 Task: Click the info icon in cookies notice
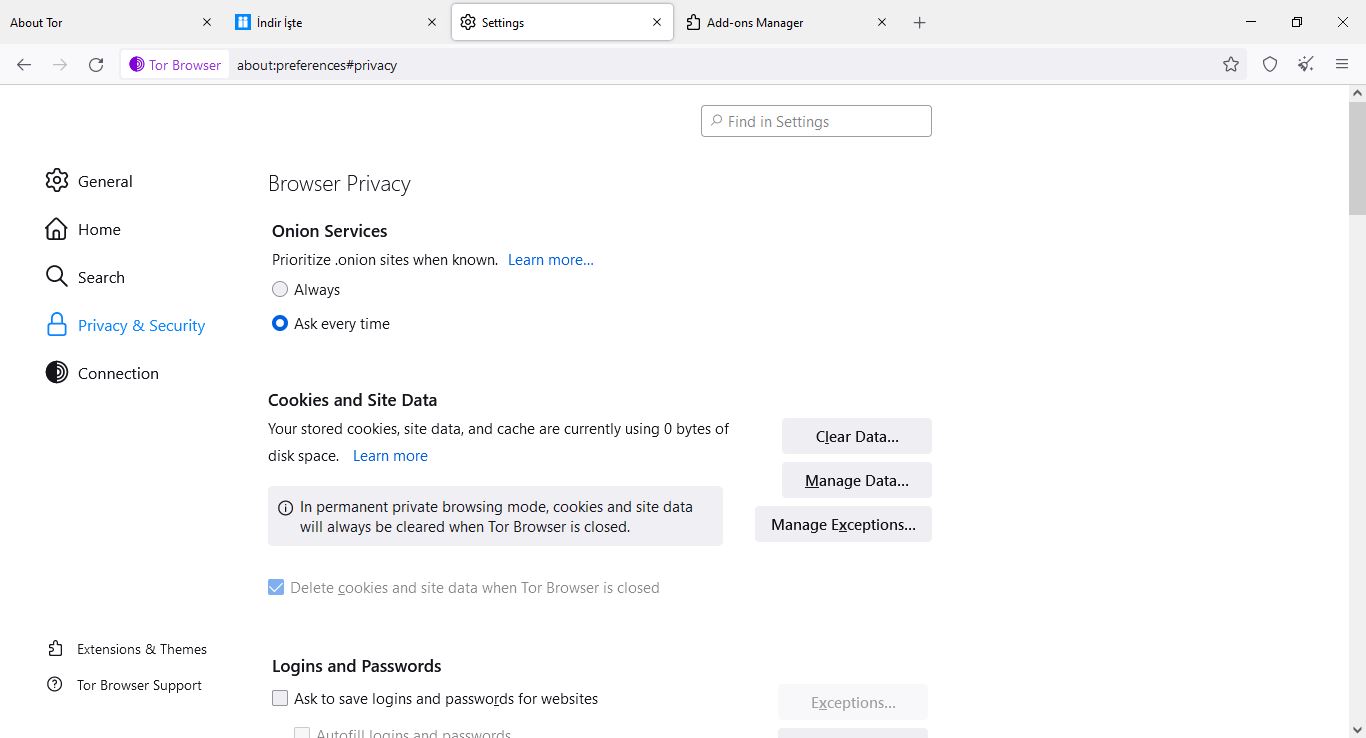click(x=285, y=508)
